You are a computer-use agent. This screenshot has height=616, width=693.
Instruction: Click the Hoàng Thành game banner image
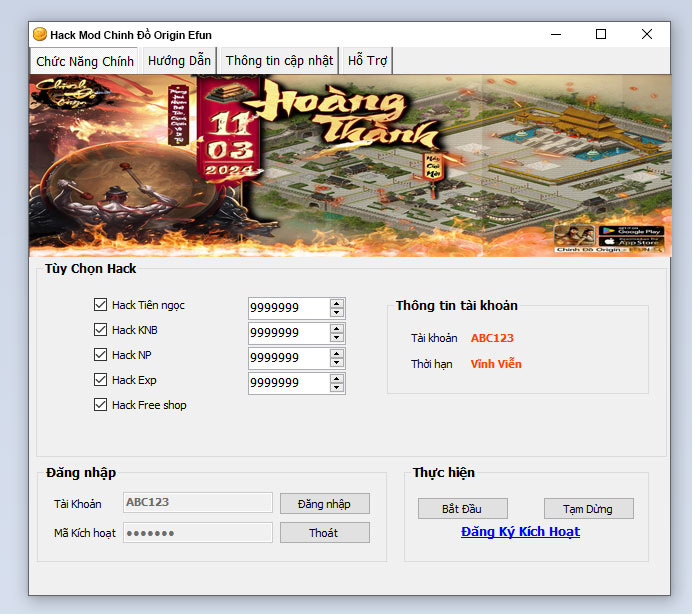click(x=350, y=166)
